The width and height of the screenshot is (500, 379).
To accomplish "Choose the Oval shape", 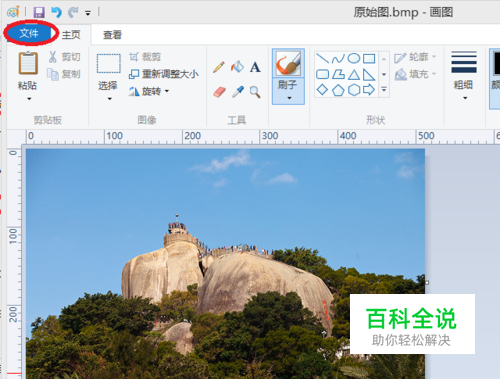I will click(x=354, y=59).
